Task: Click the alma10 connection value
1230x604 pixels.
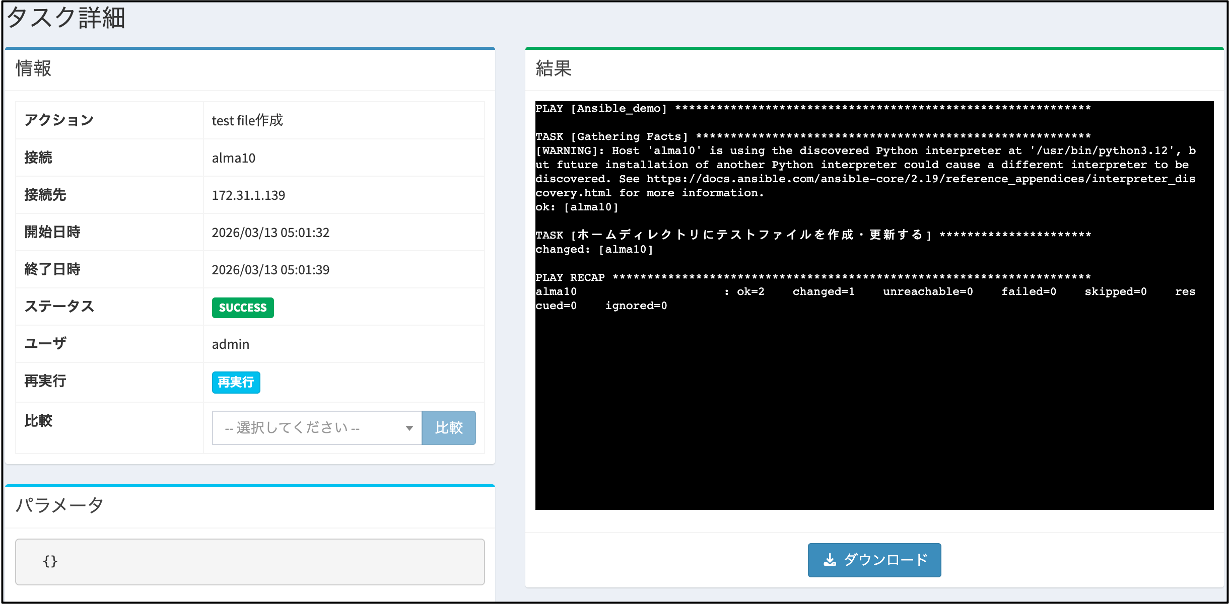Action: [x=234, y=158]
